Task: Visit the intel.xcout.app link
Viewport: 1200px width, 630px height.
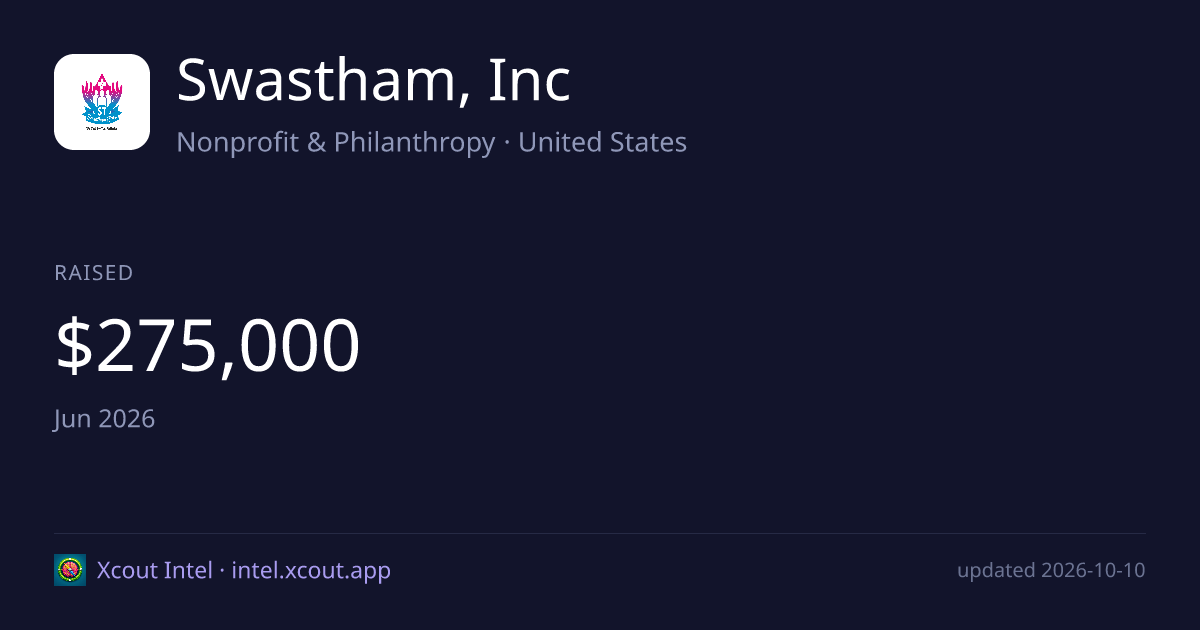Action: [x=311, y=571]
